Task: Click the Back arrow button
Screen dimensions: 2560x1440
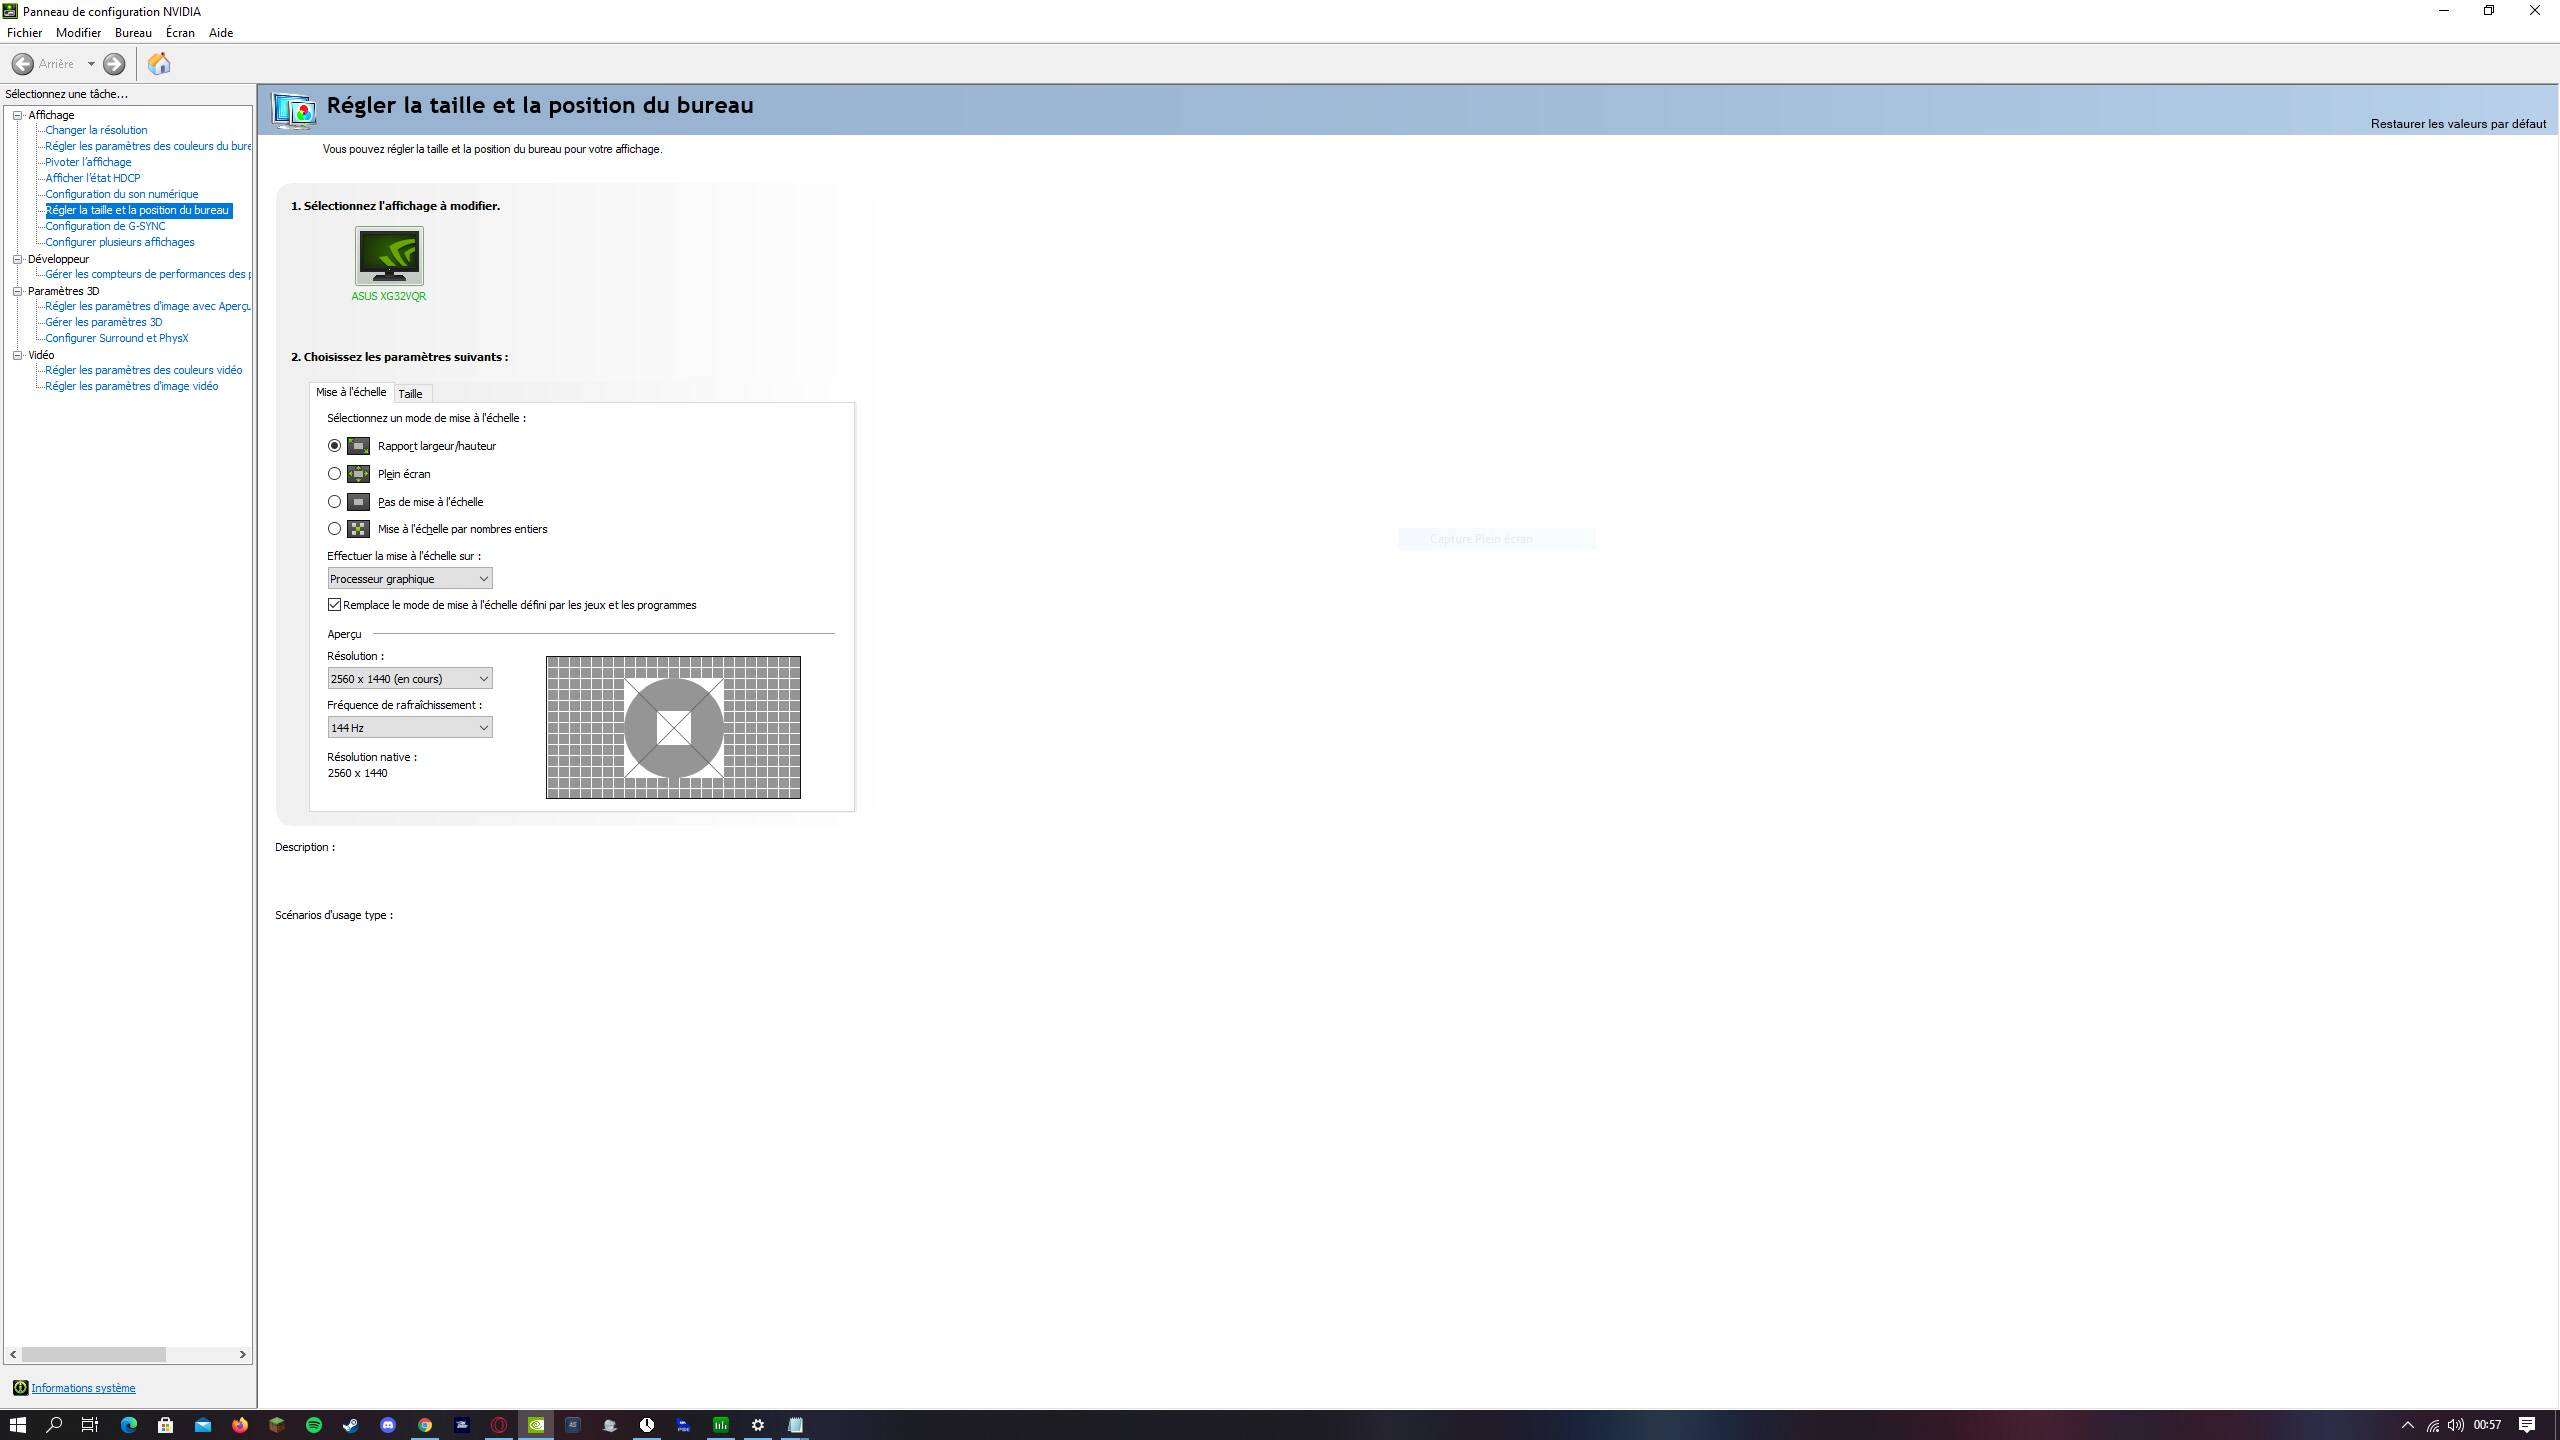Action: point(23,64)
